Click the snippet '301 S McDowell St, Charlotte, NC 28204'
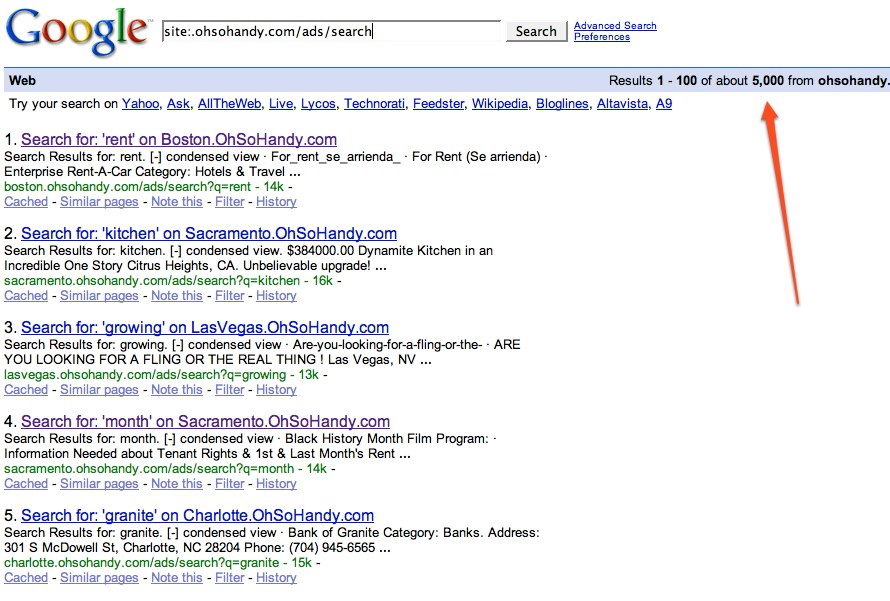 [122, 548]
